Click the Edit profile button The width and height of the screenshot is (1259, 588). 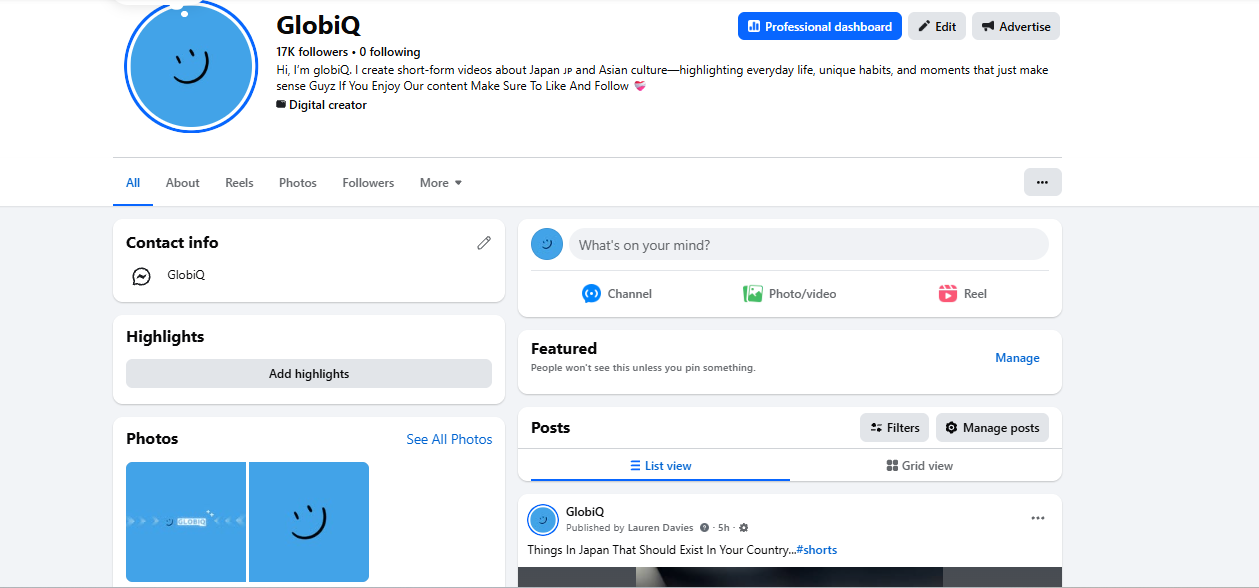click(x=937, y=26)
